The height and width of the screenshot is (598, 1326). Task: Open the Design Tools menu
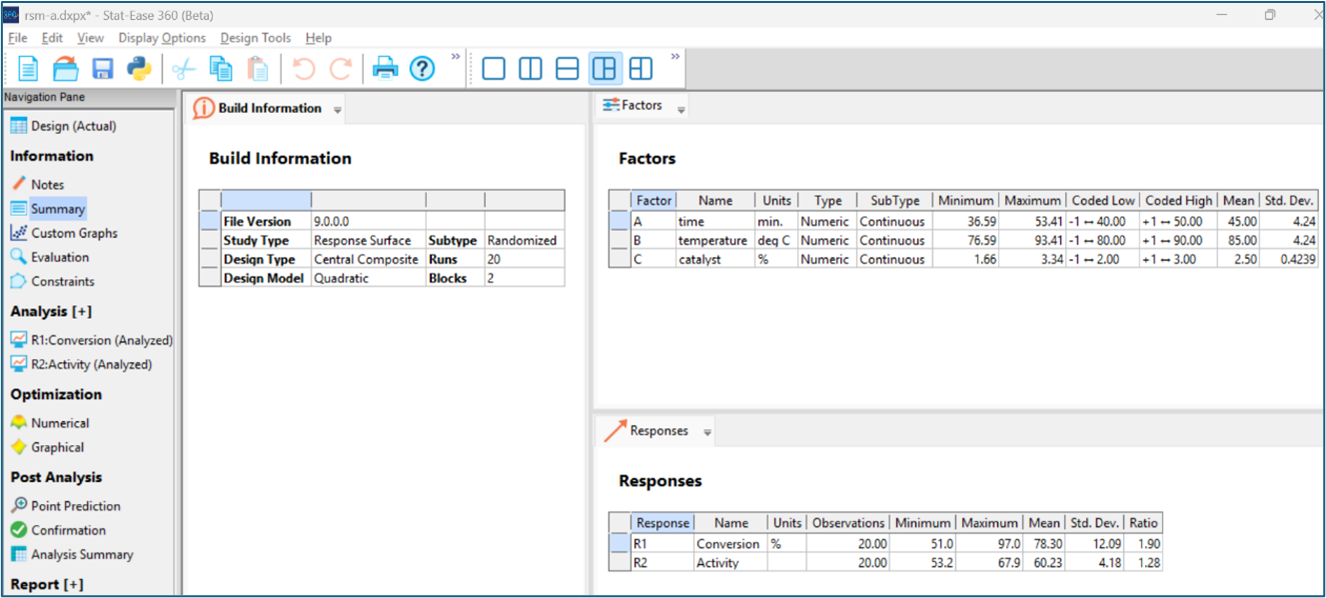(256, 38)
